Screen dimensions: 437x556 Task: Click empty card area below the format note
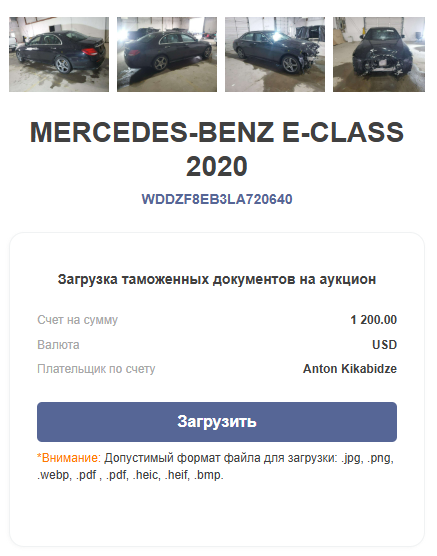[217, 514]
